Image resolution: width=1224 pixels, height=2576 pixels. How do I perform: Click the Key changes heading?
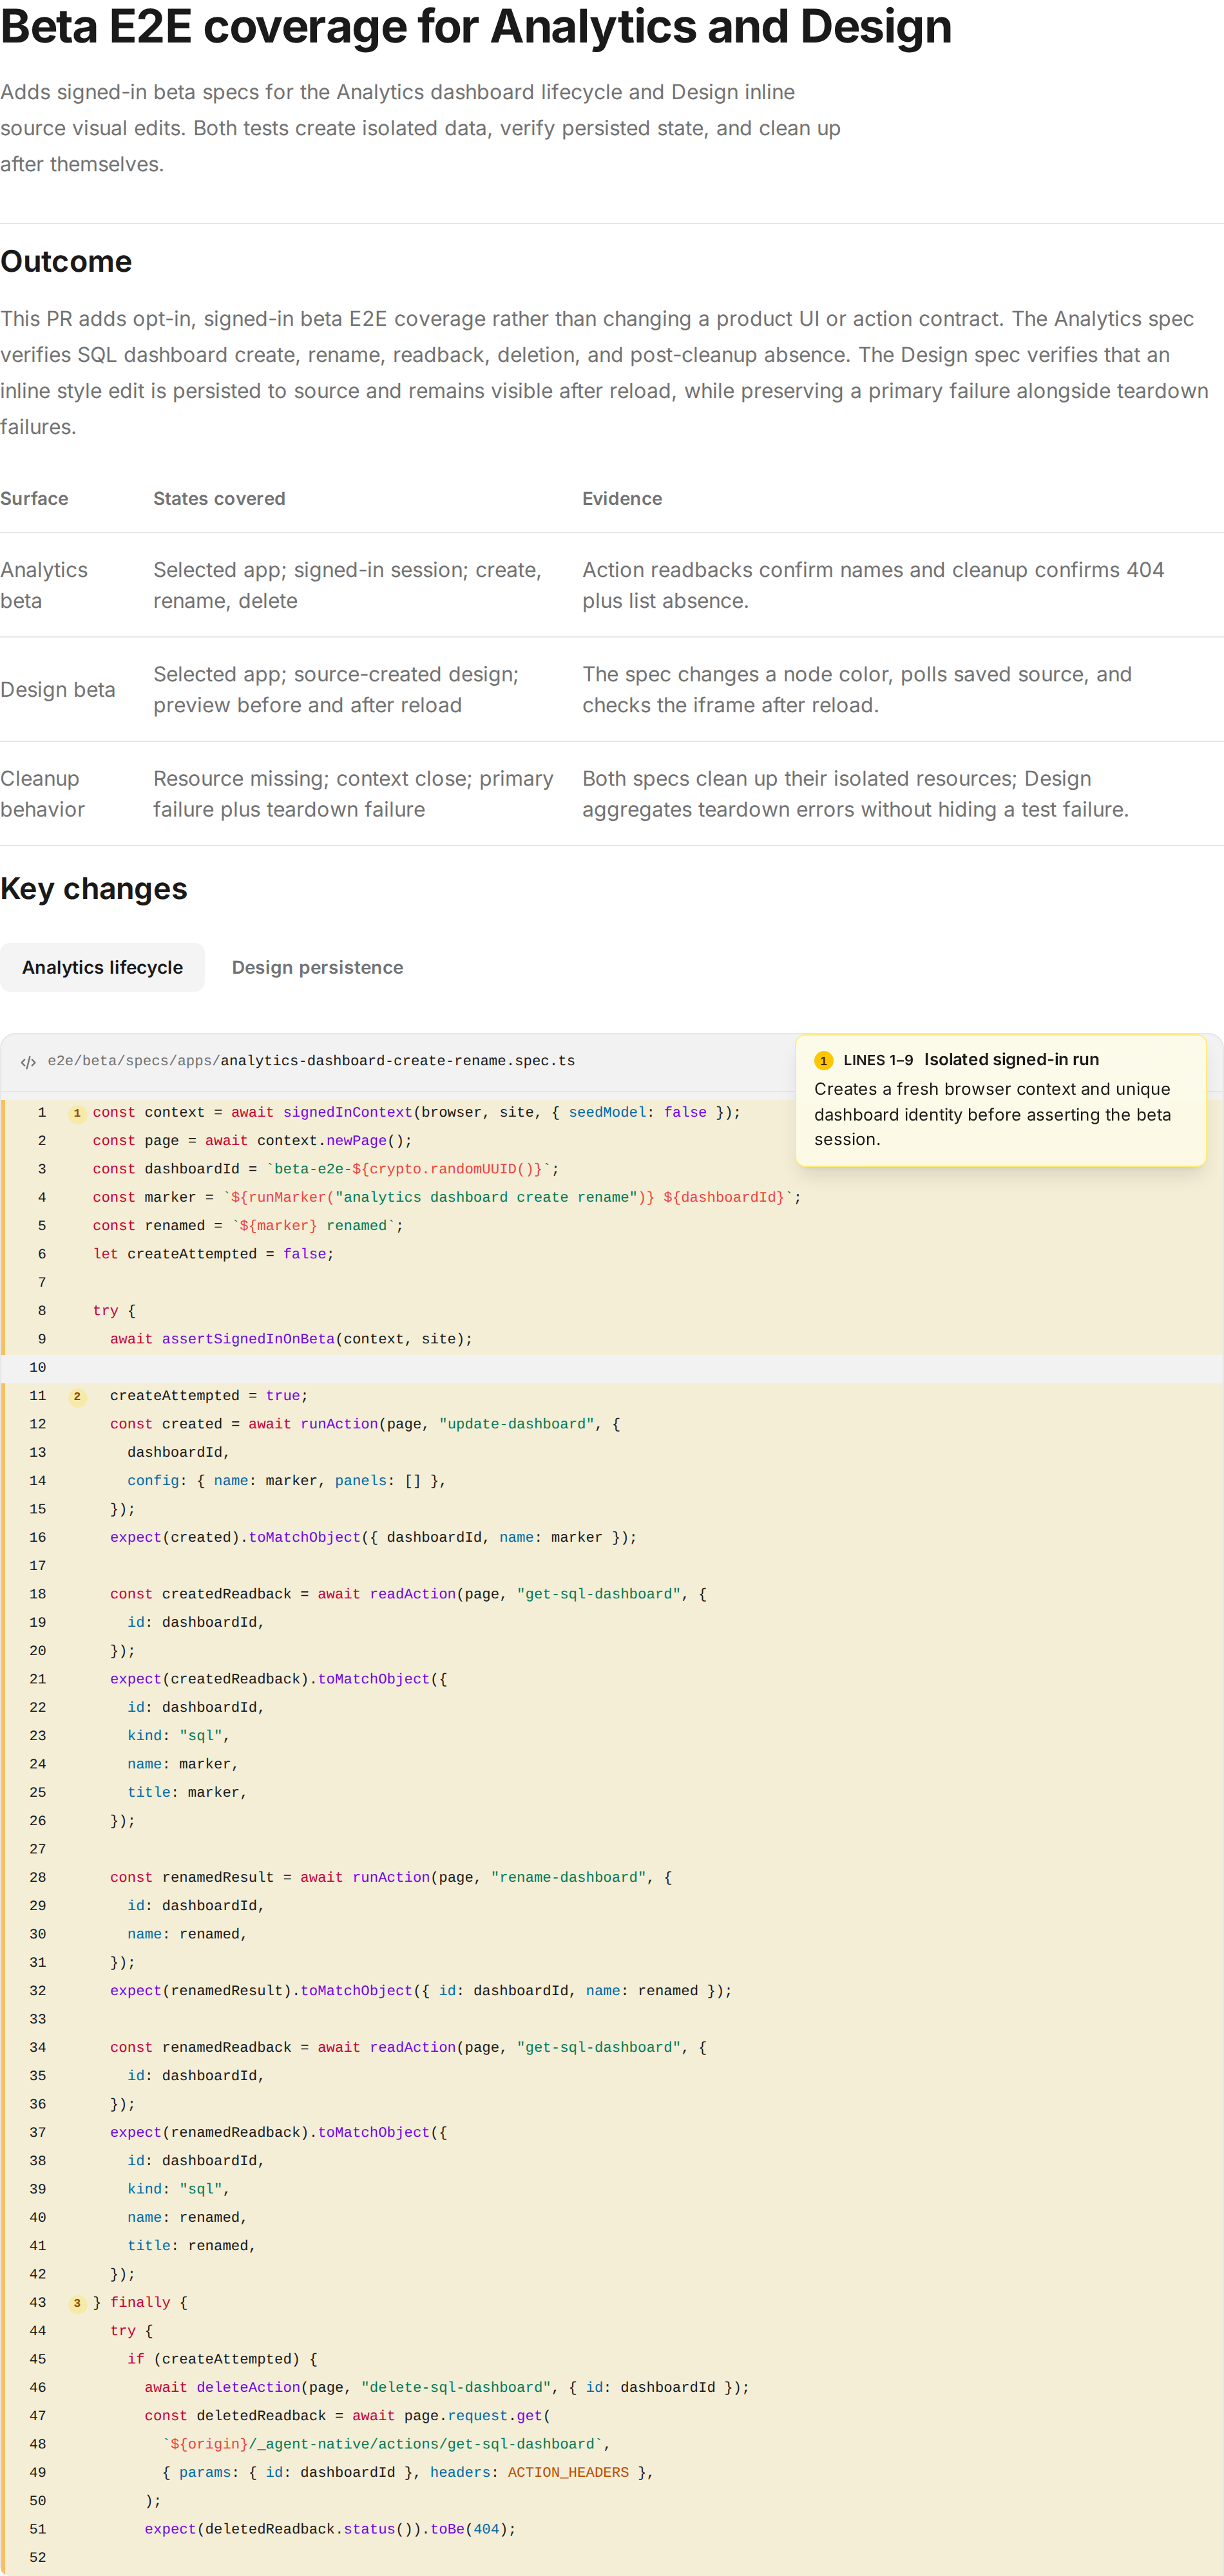tap(94, 888)
